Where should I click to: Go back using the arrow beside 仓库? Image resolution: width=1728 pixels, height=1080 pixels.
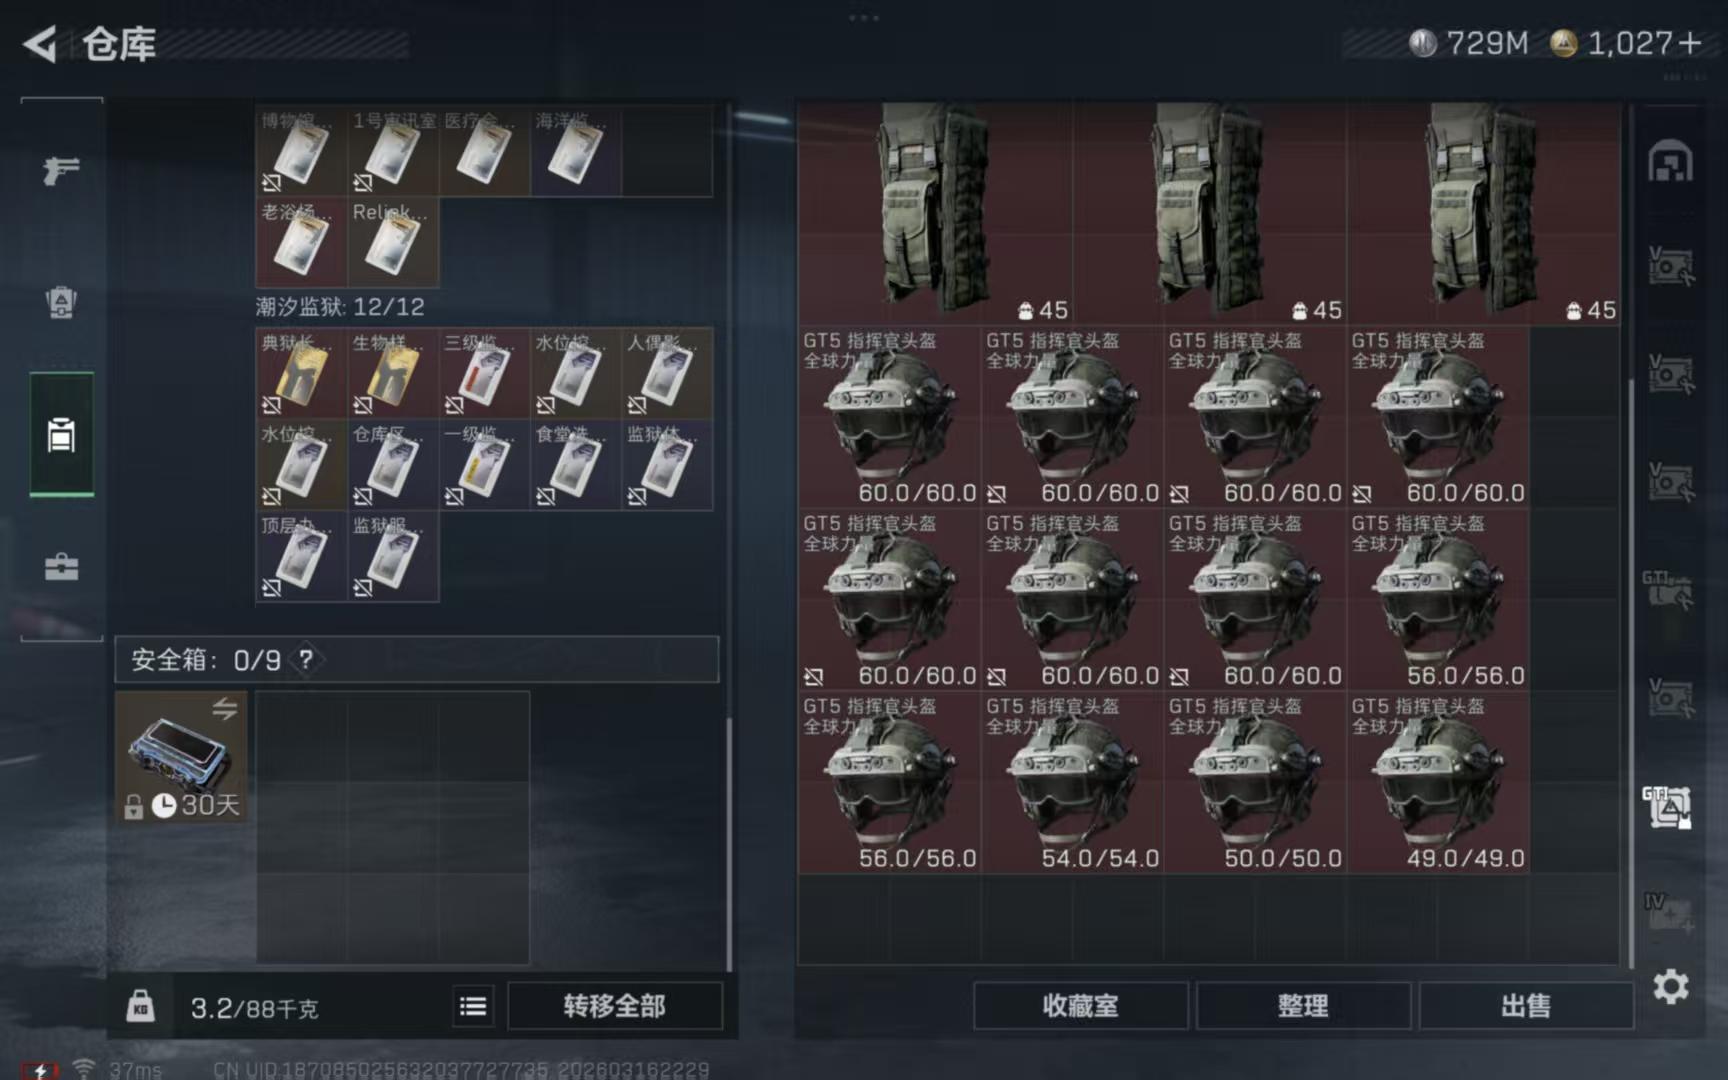(x=40, y=44)
